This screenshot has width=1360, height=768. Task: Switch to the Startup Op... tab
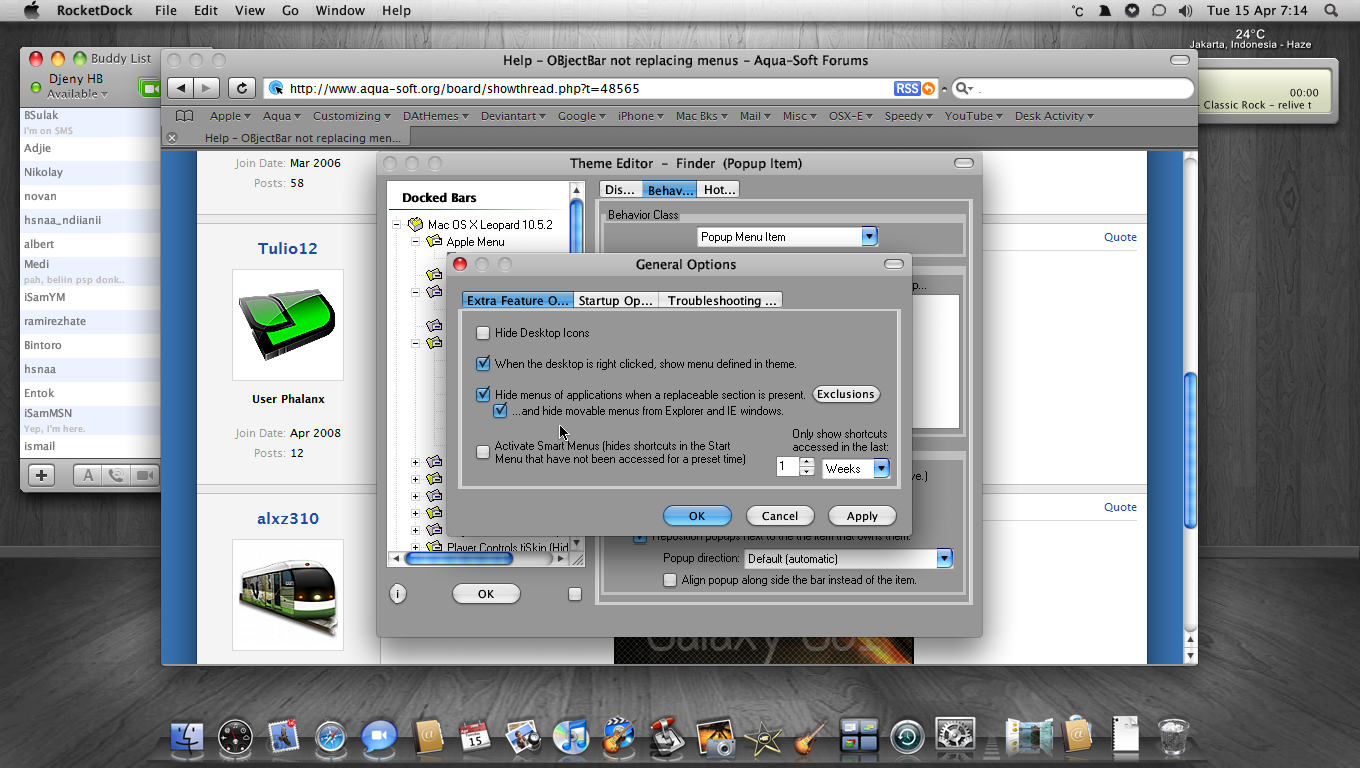[616, 300]
